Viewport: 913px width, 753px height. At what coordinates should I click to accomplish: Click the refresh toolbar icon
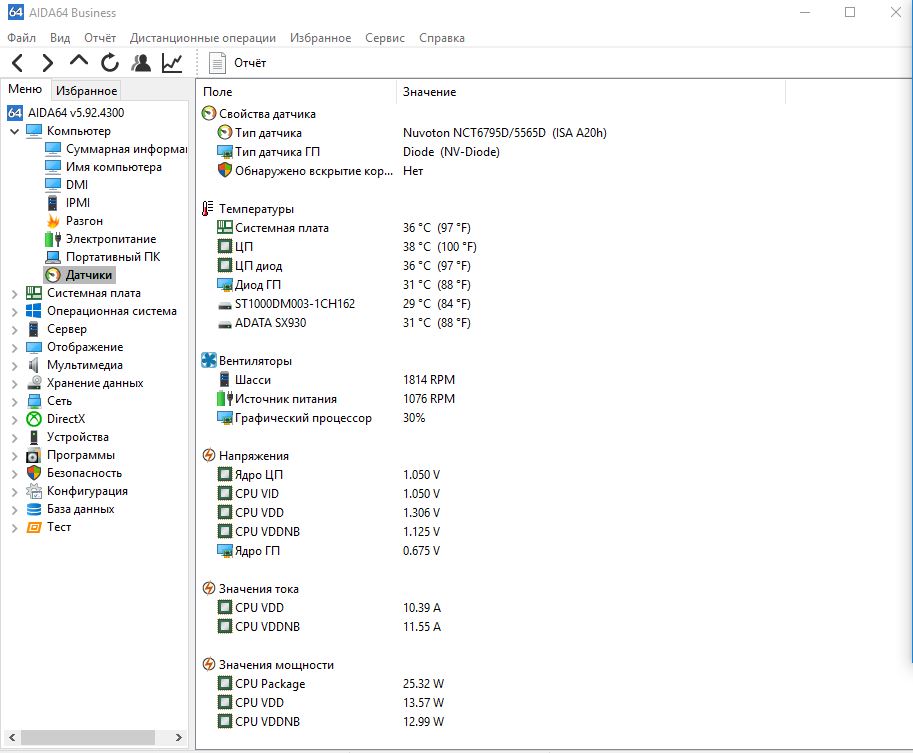pos(109,62)
